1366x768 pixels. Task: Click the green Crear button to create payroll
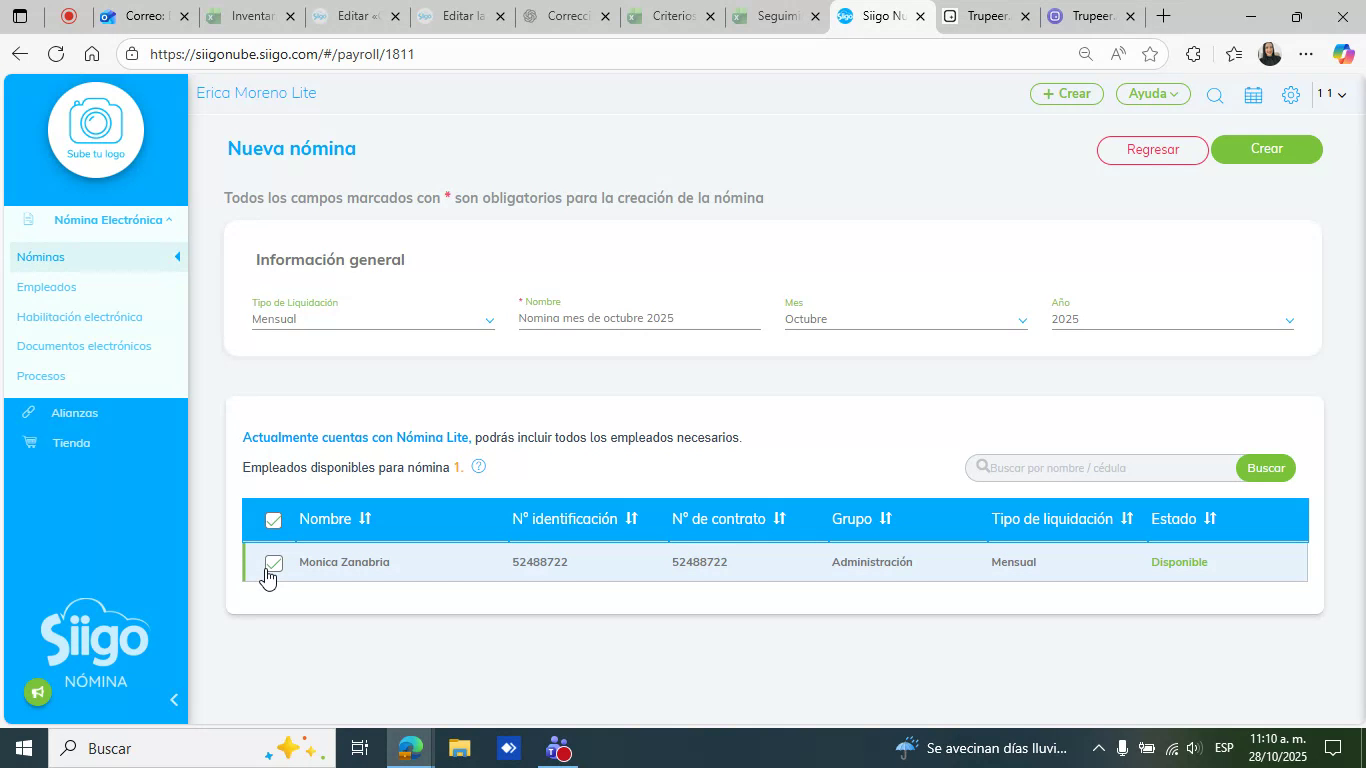[1267, 149]
